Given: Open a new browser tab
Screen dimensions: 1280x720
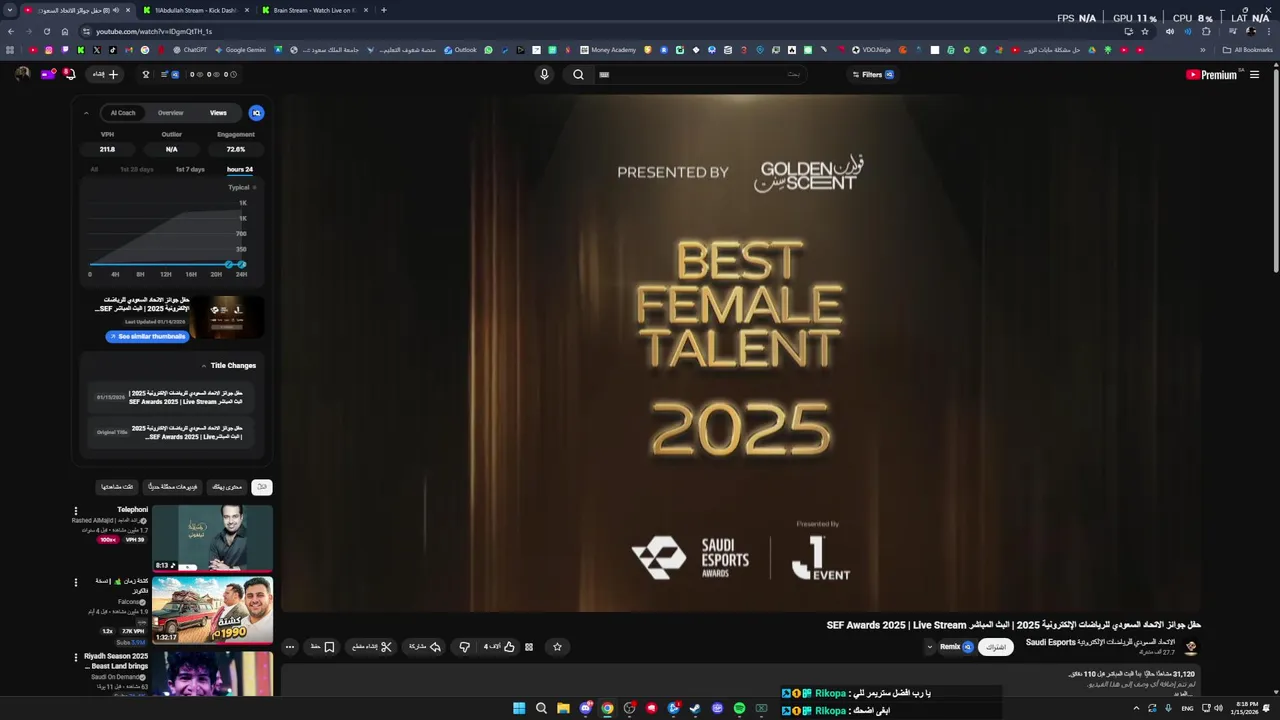Looking at the screenshot, I should pyautogui.click(x=384, y=10).
